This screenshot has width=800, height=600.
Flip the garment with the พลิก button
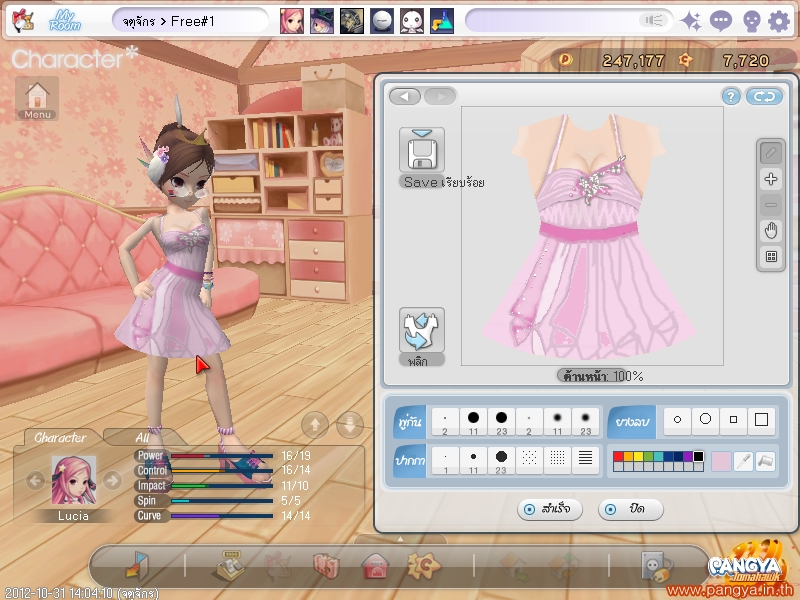click(x=422, y=331)
